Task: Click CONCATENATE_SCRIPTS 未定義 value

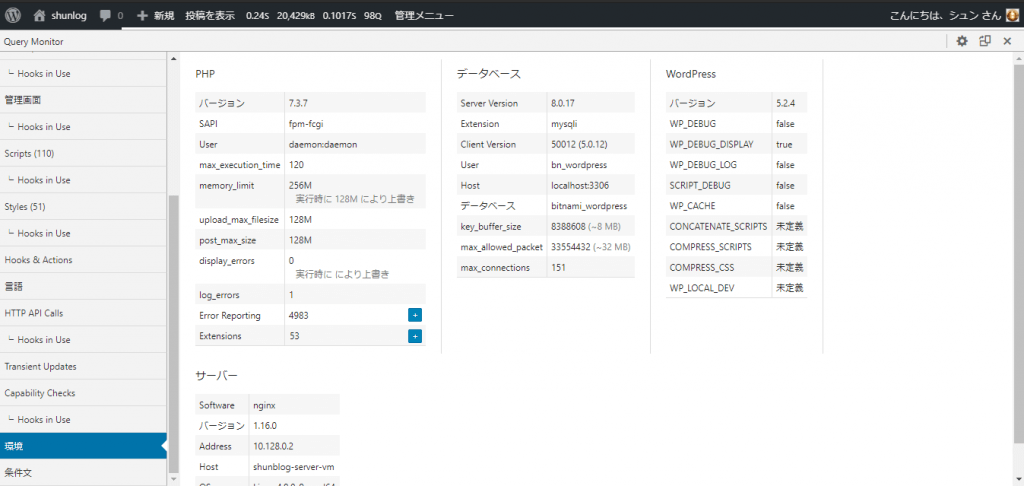Action: point(790,227)
